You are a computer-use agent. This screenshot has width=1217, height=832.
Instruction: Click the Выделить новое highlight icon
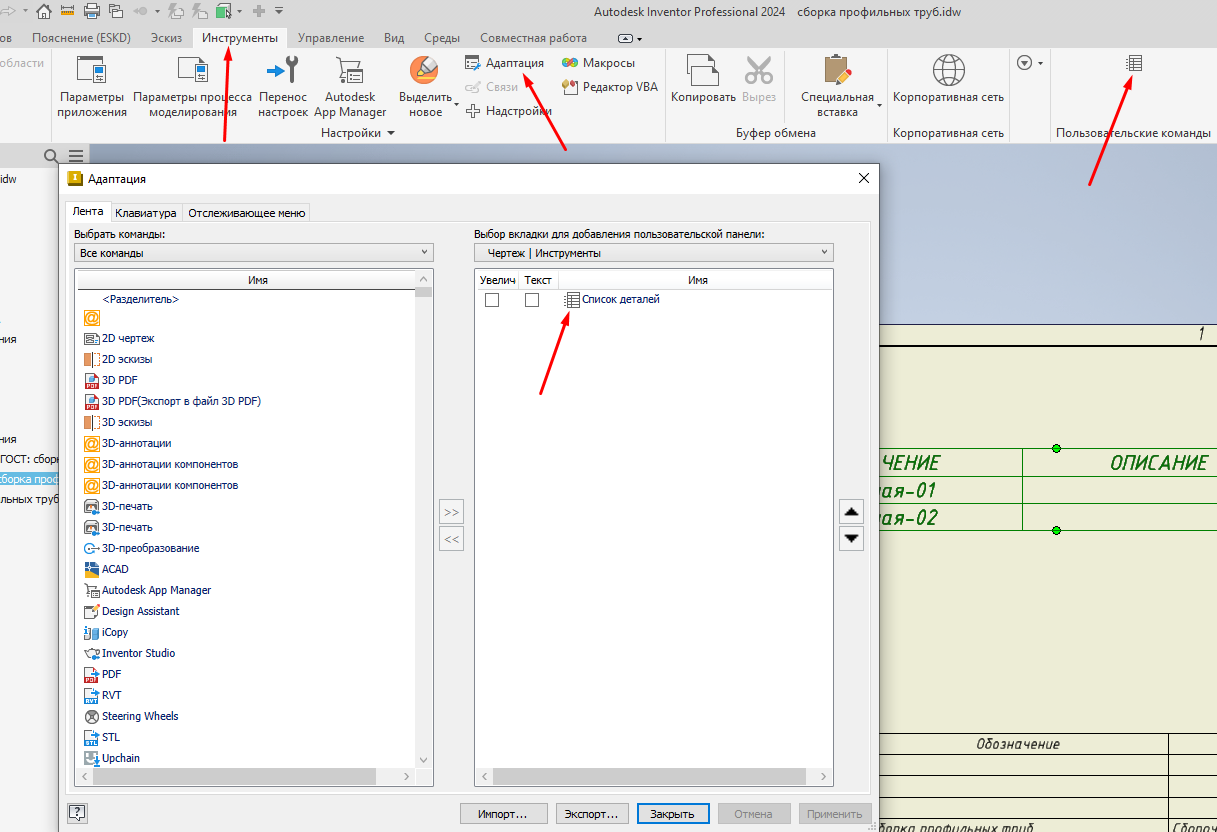point(425,70)
